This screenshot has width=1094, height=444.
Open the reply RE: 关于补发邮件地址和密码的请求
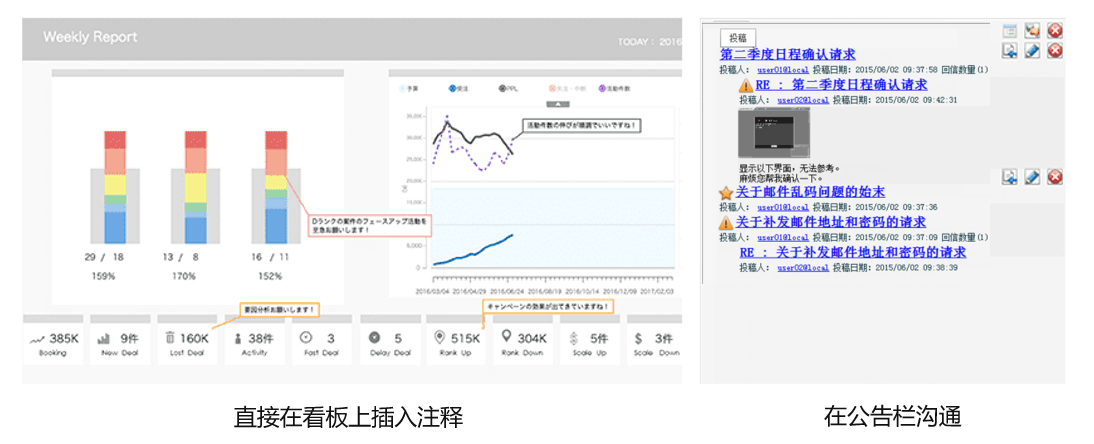point(853,252)
